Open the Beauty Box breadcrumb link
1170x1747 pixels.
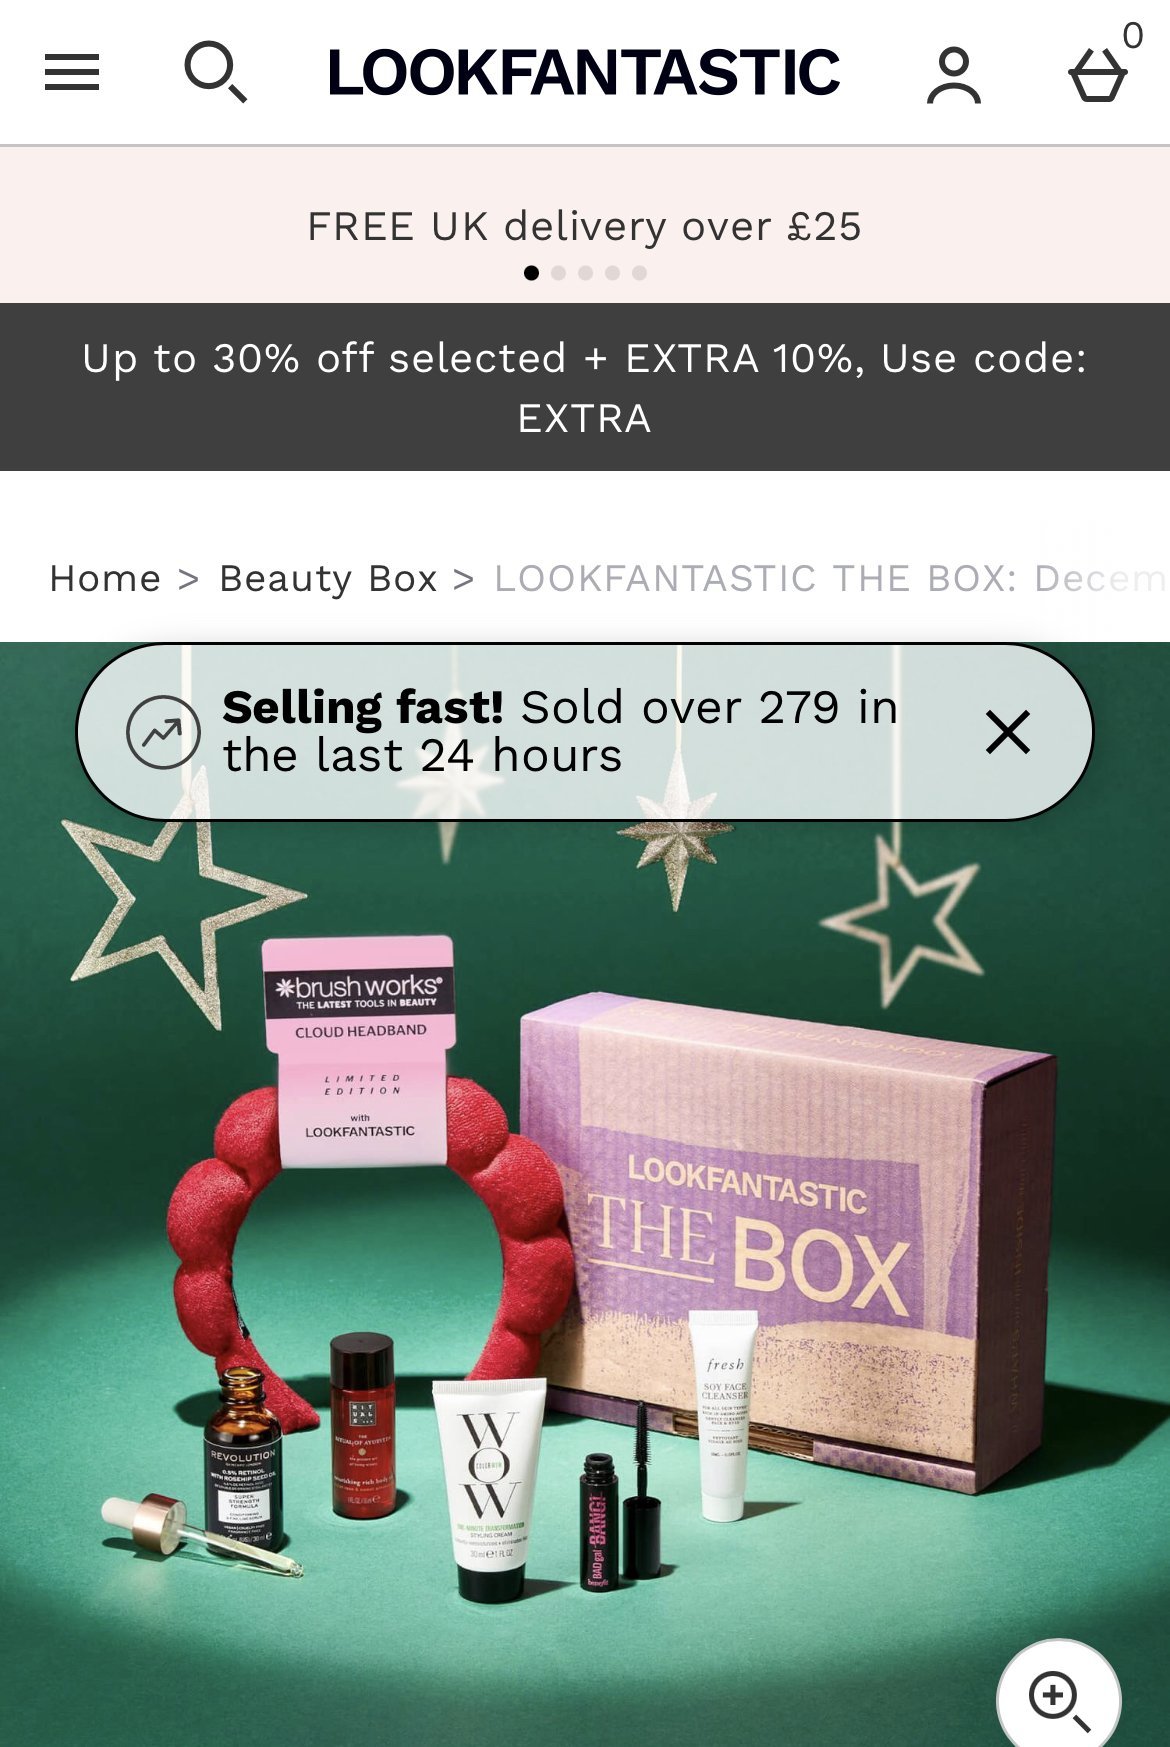[328, 578]
